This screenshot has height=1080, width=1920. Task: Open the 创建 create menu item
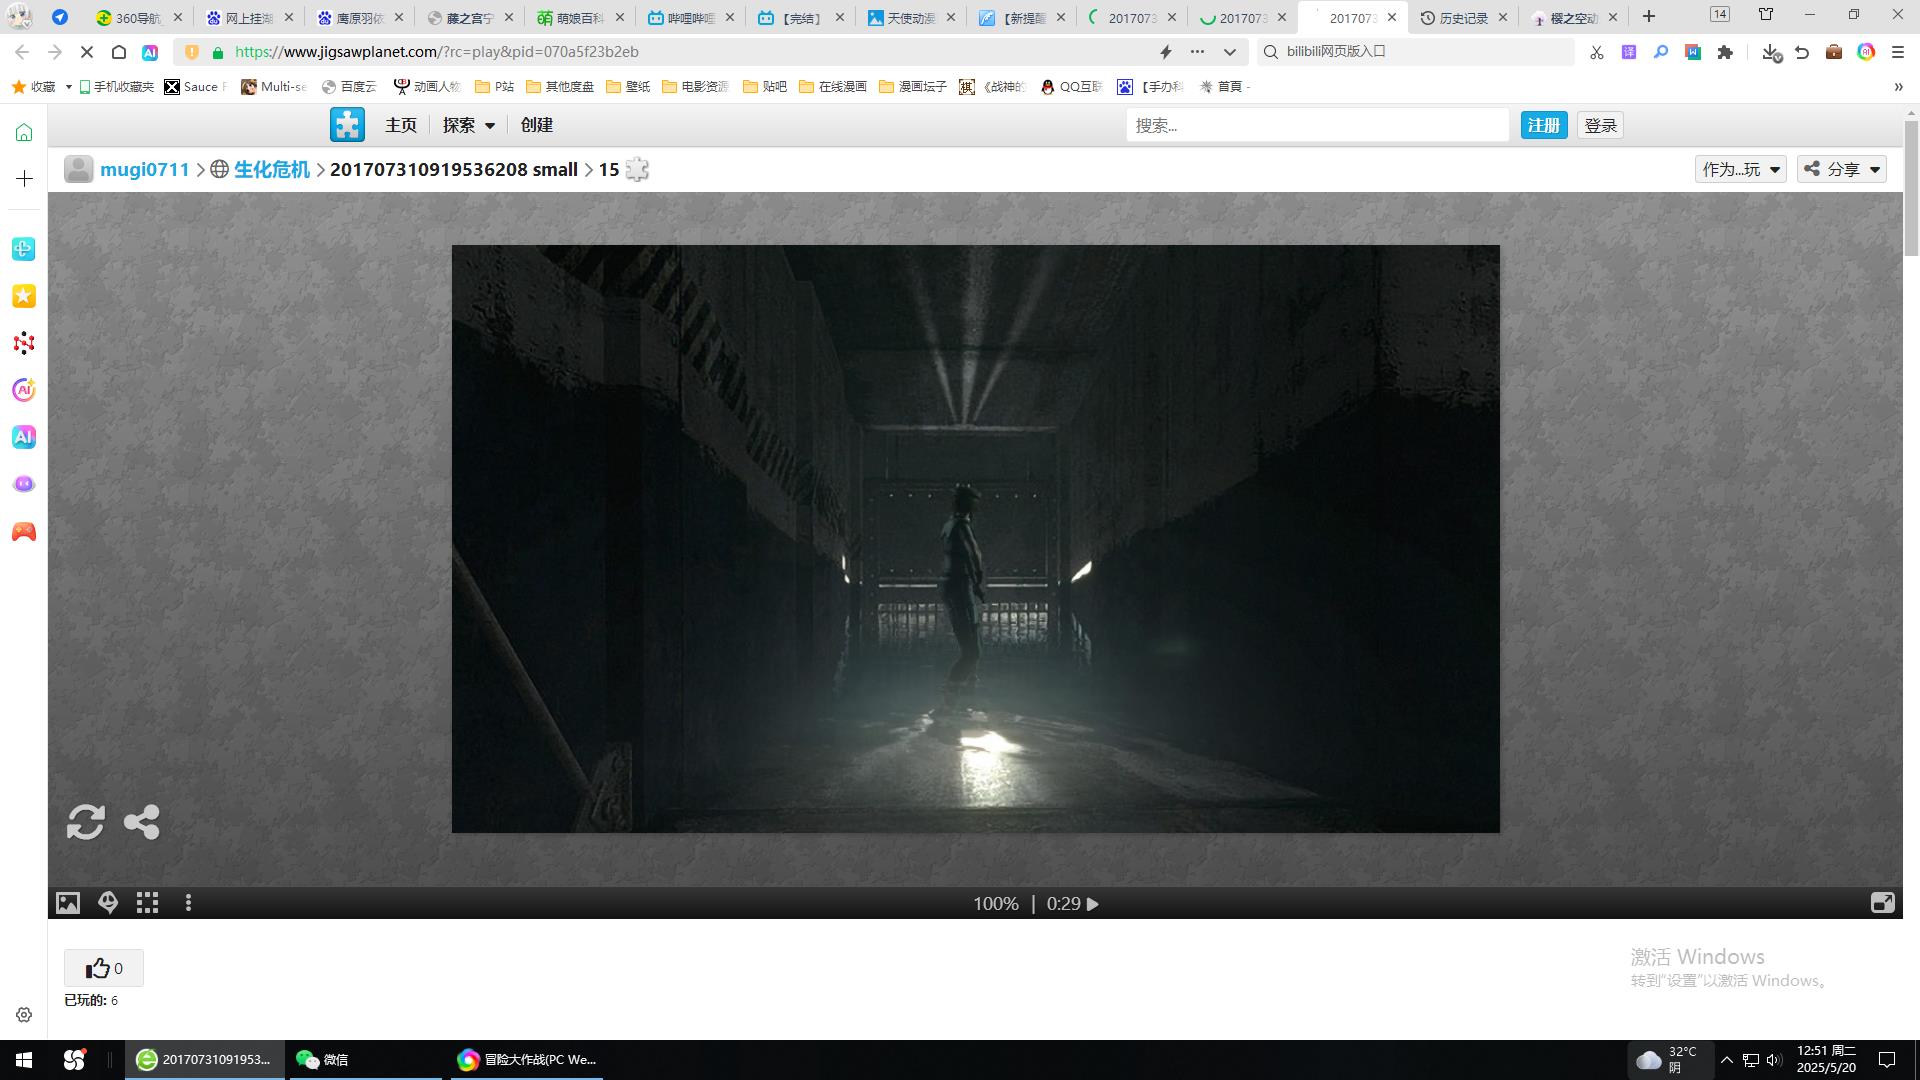[x=537, y=125]
